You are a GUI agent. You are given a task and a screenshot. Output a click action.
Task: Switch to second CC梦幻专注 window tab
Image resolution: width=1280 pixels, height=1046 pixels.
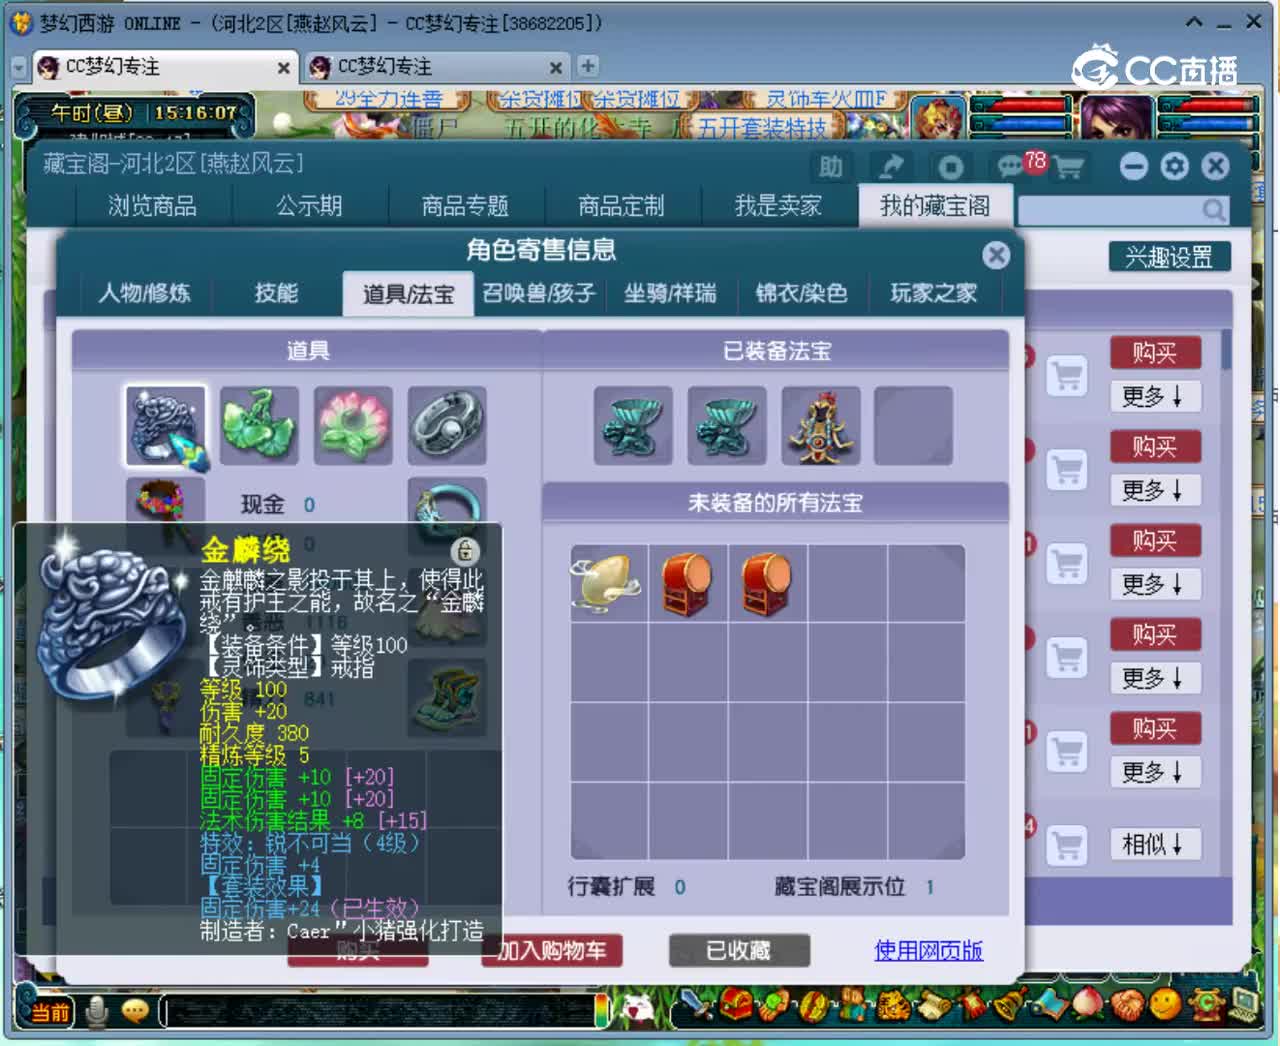437,67
